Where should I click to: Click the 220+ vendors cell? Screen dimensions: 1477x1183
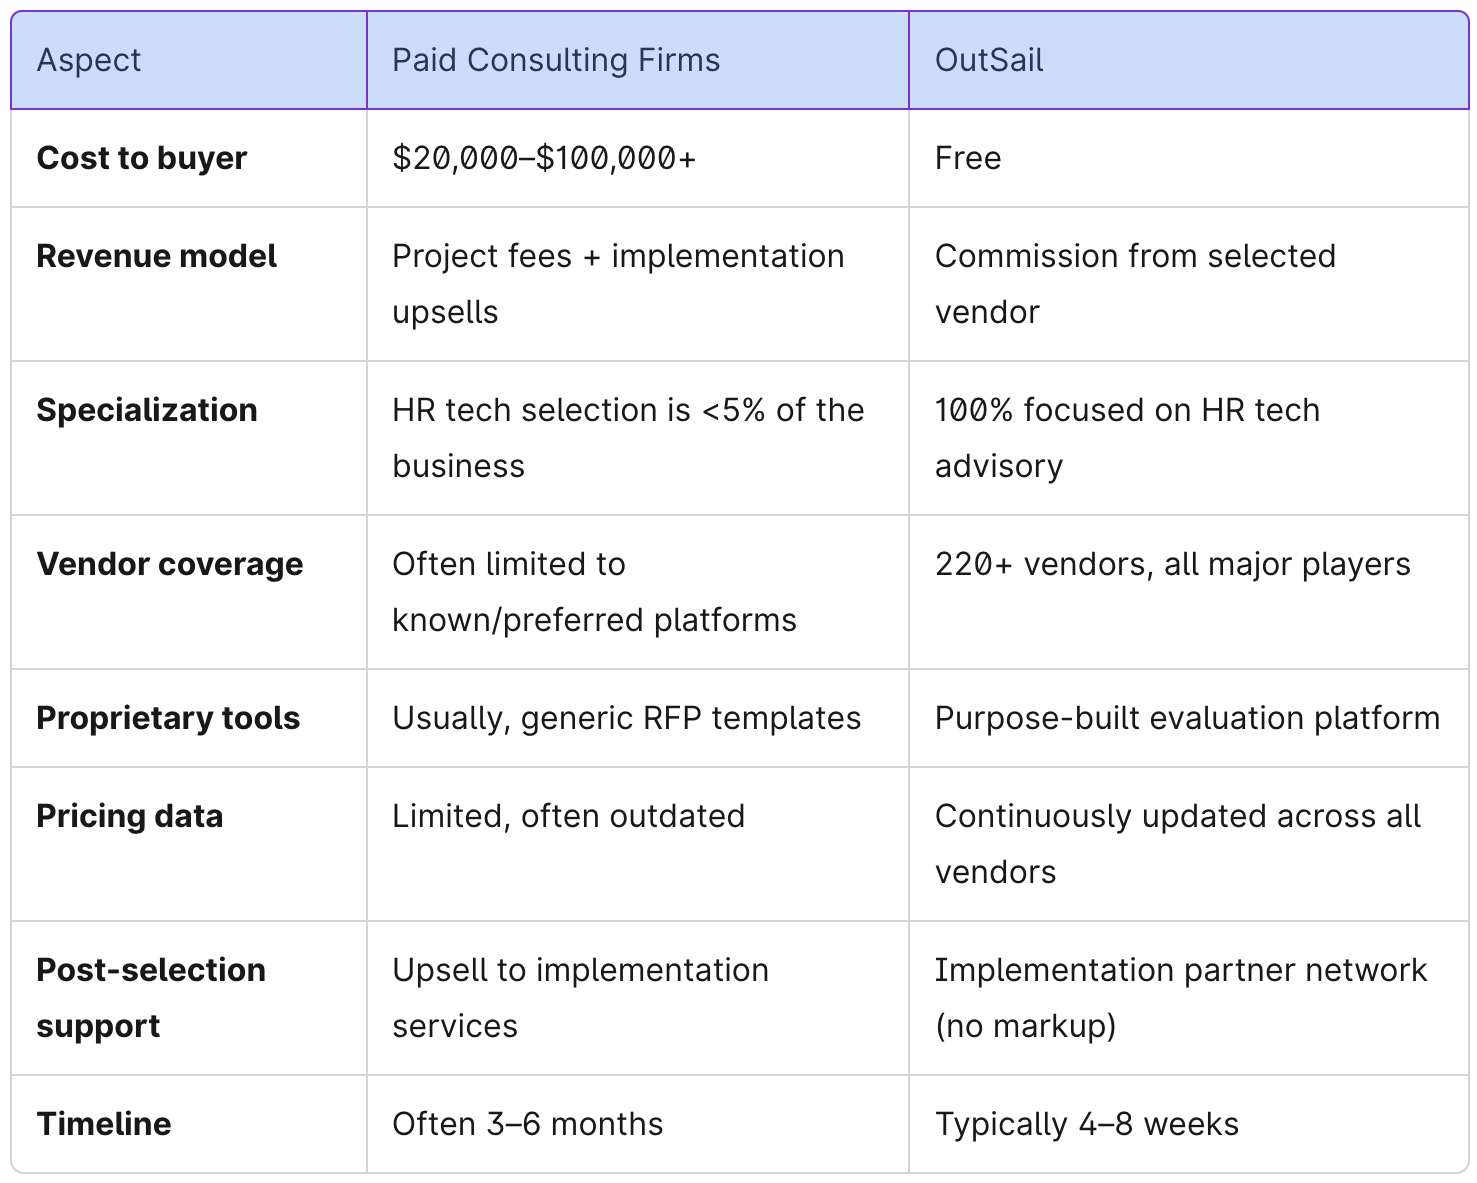(1172, 564)
